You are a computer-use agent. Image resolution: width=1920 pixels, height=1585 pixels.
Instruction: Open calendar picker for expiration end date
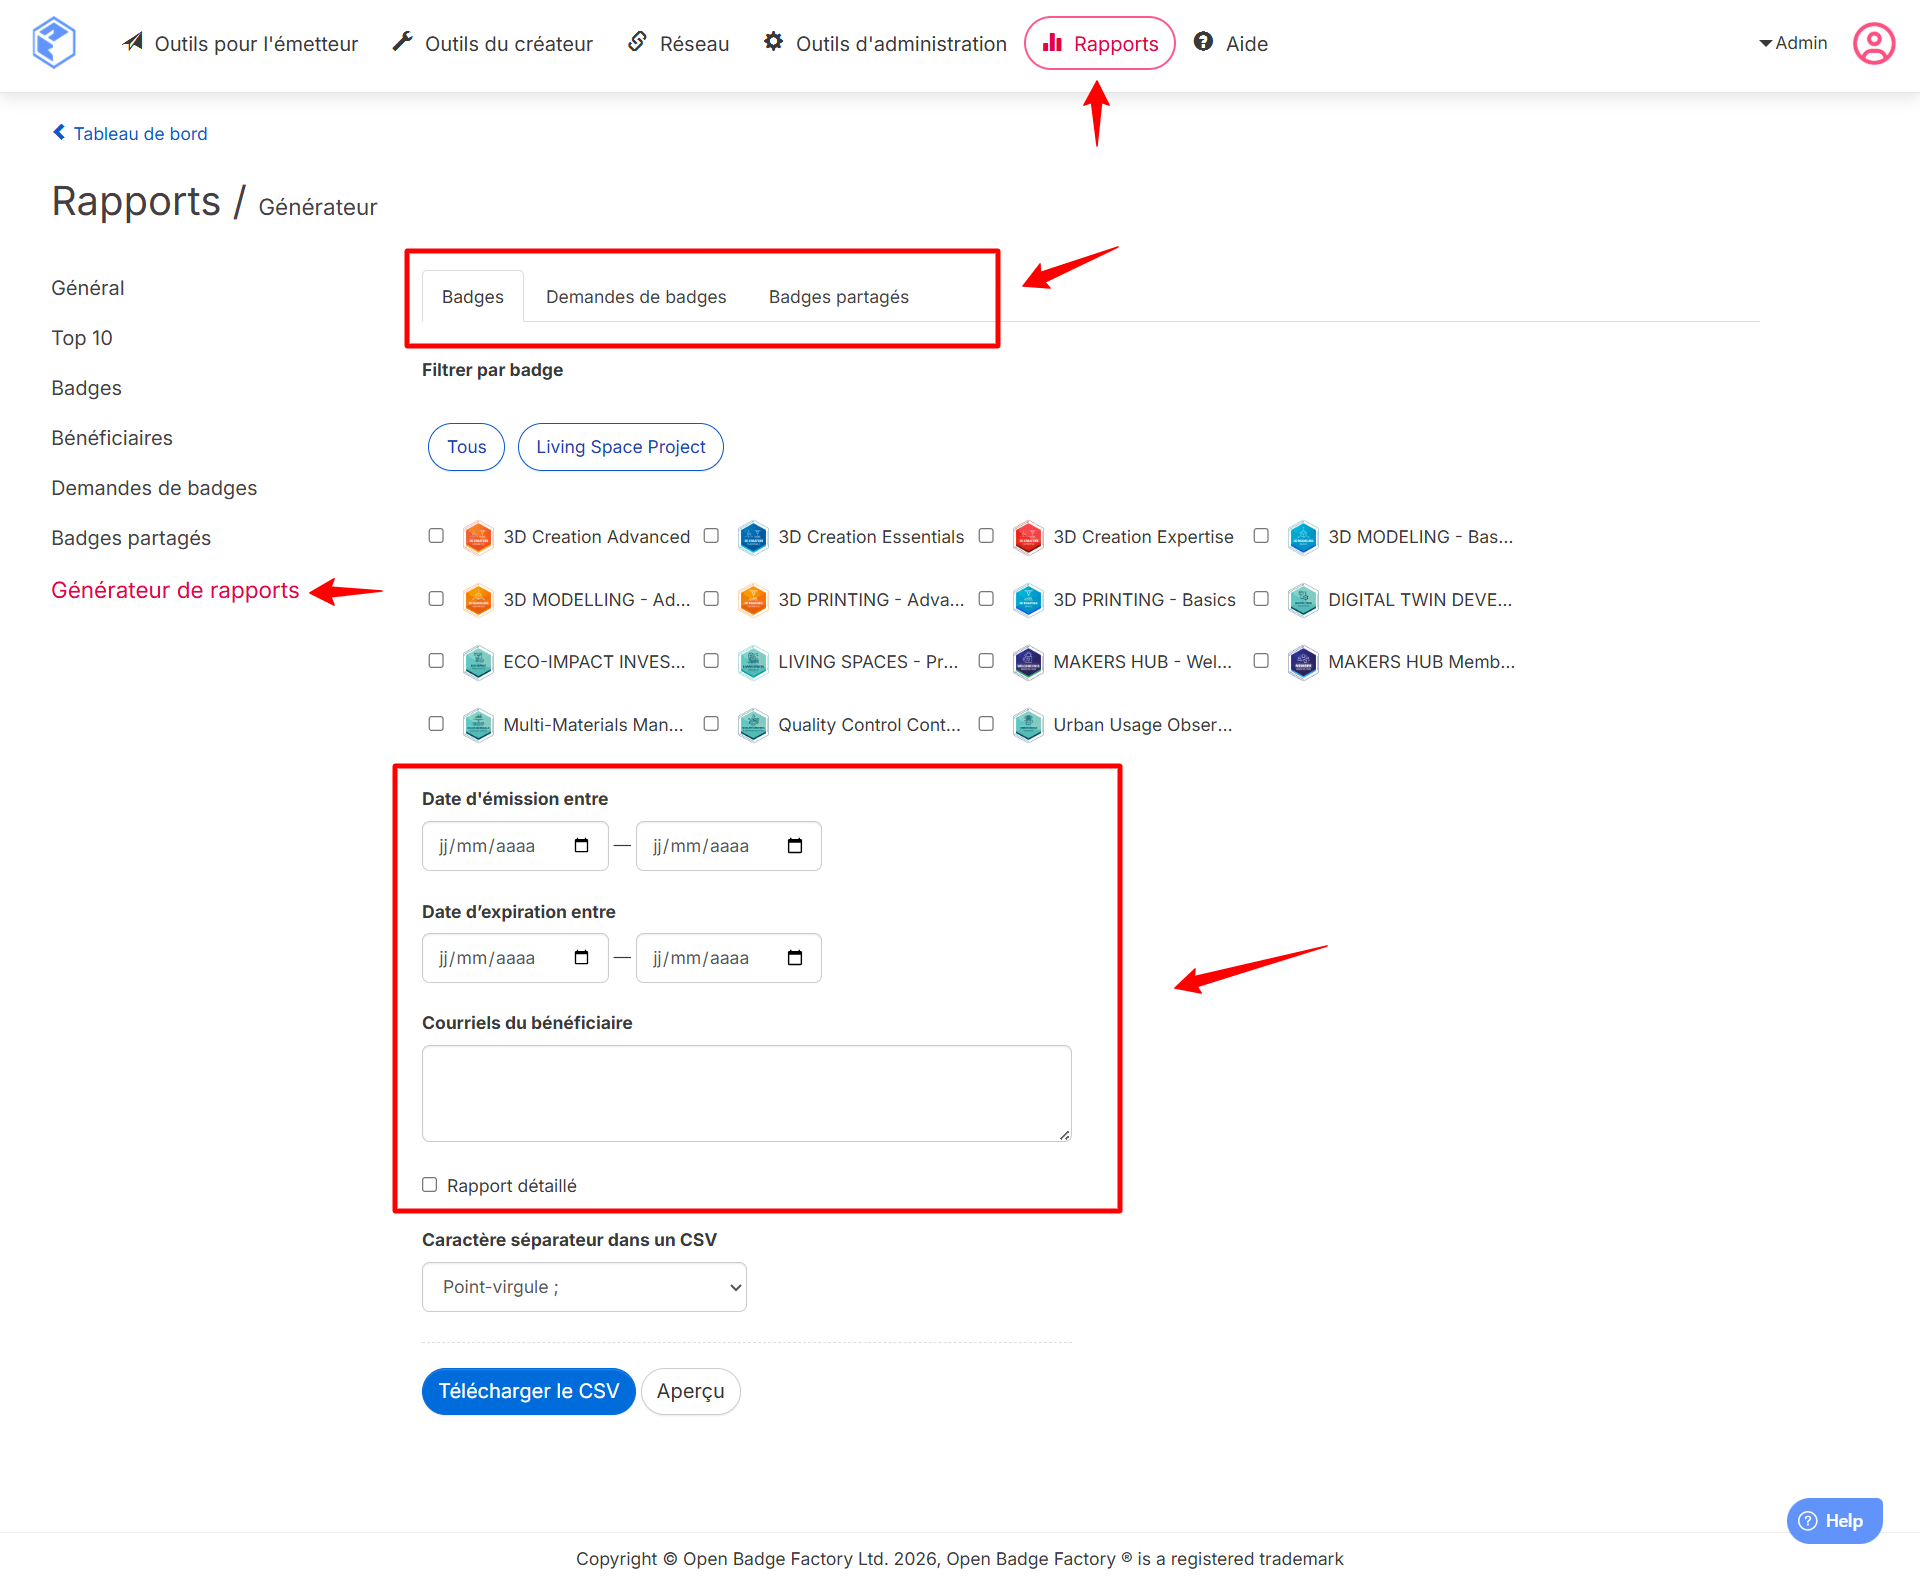pyautogui.click(x=795, y=958)
